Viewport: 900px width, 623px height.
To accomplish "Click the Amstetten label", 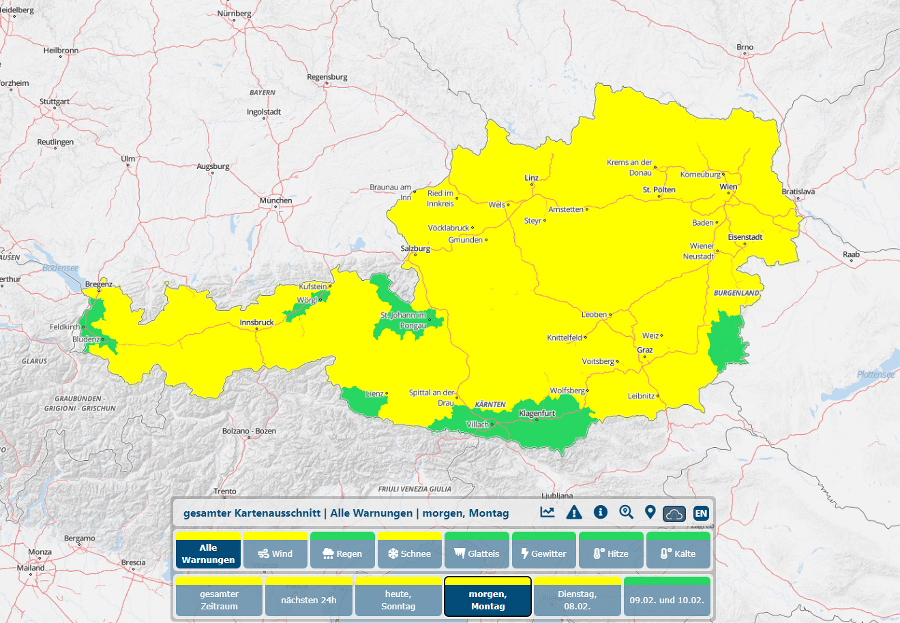I will 566,210.
